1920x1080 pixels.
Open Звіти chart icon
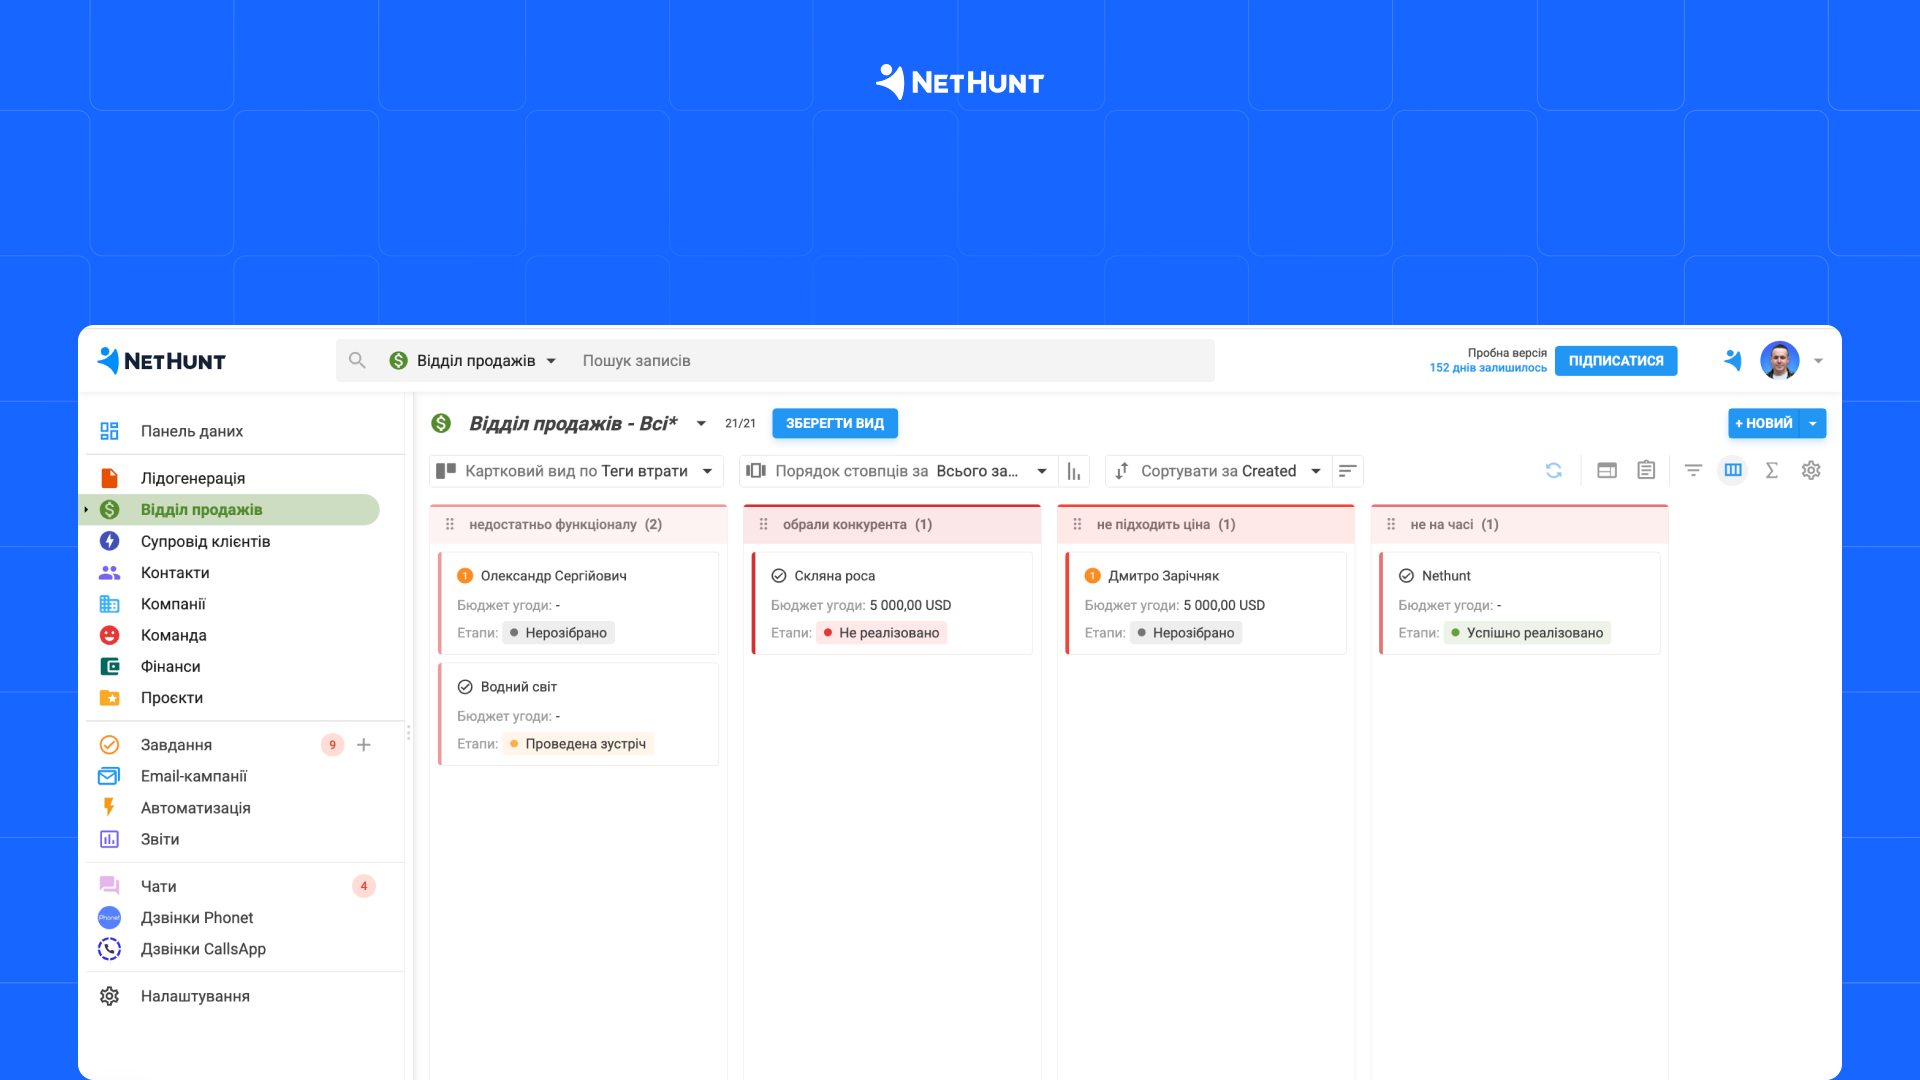point(109,839)
